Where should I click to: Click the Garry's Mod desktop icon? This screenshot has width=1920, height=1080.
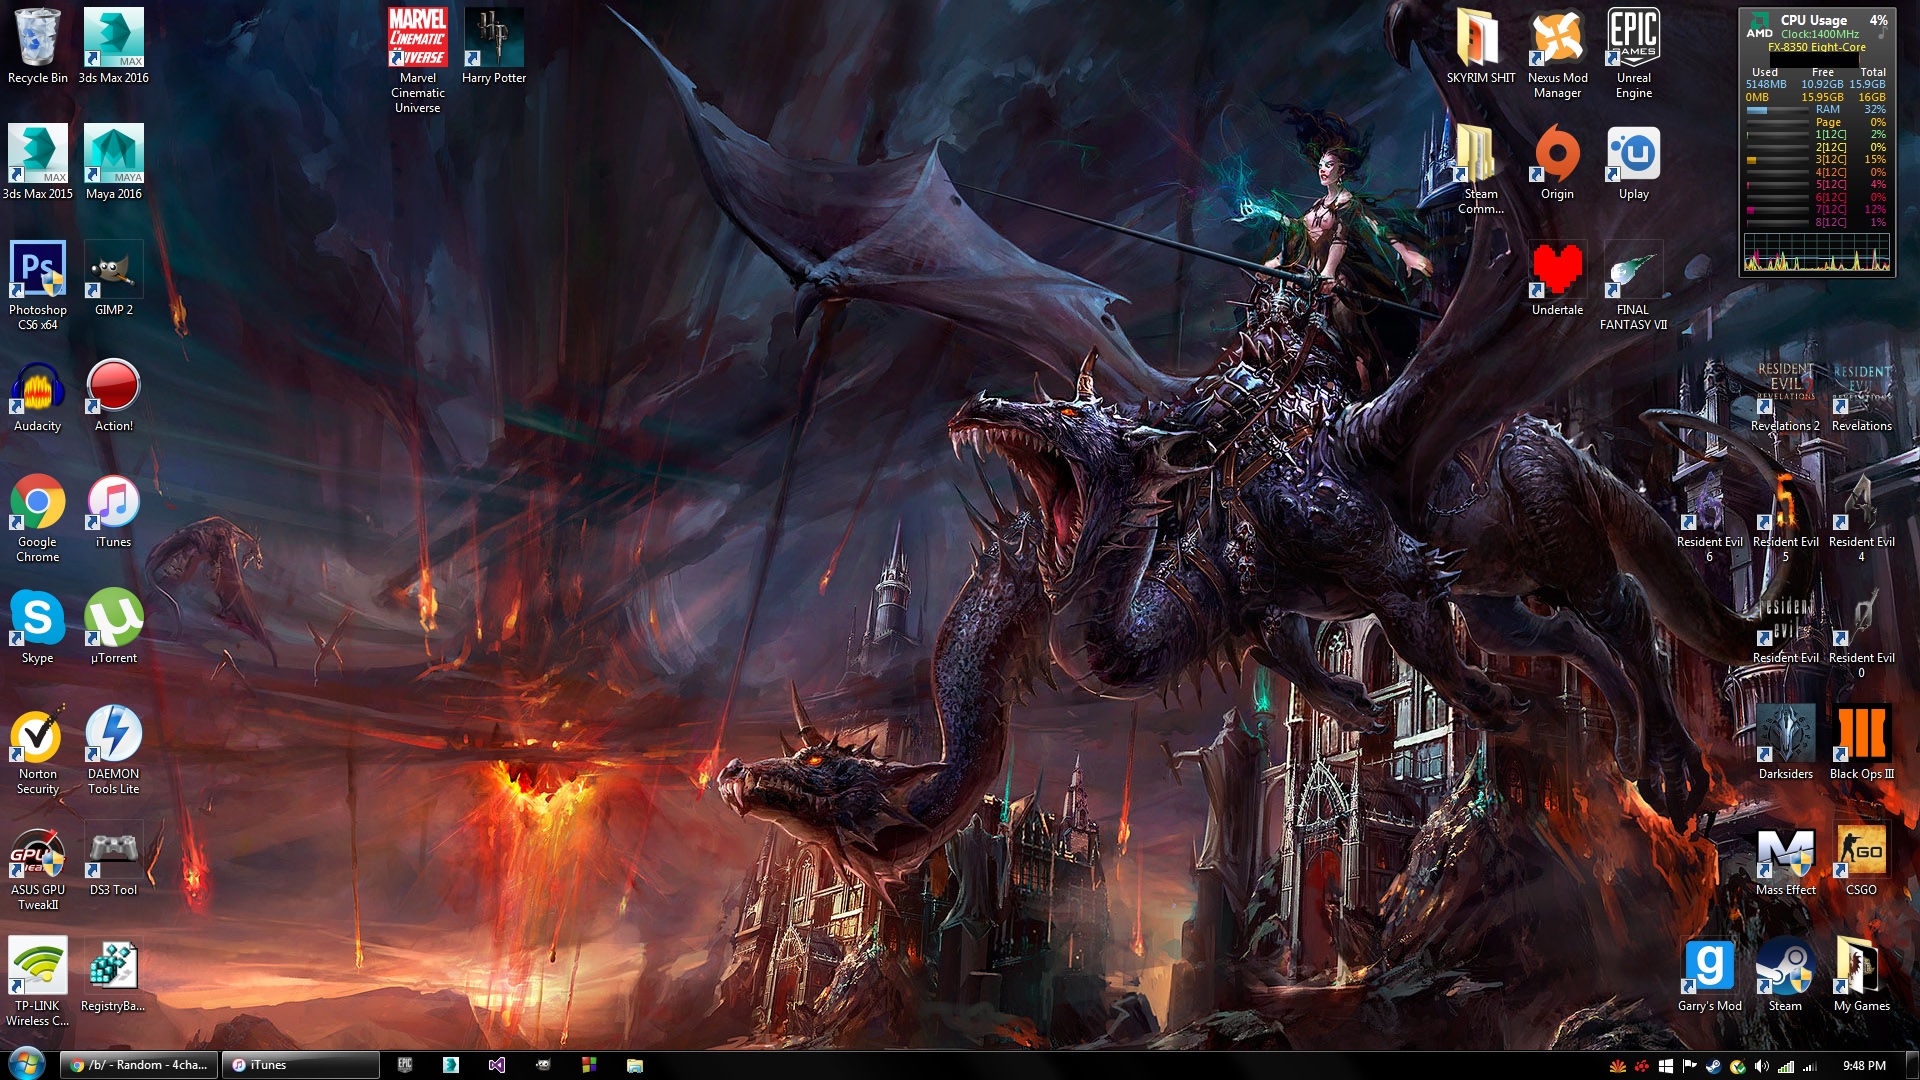(x=1710, y=974)
